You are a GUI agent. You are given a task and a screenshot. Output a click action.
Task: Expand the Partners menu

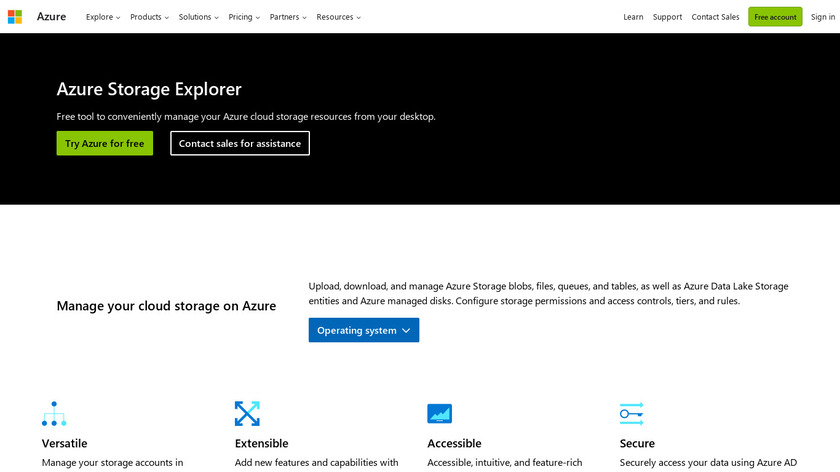288,17
